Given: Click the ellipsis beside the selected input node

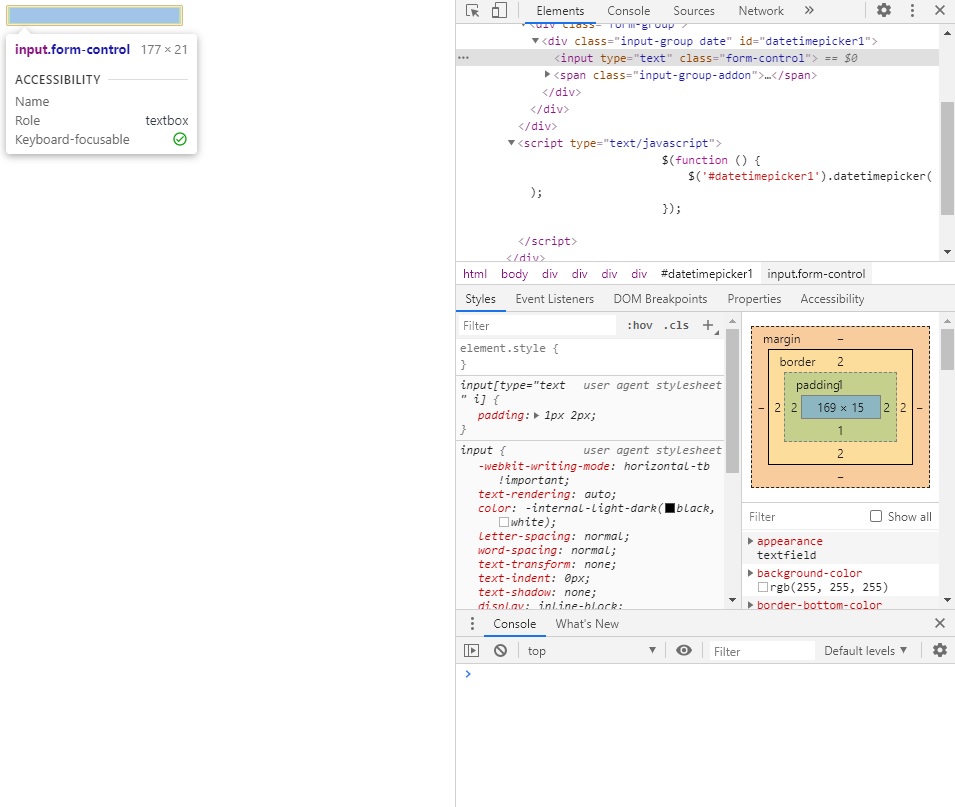Looking at the screenshot, I should [463, 58].
